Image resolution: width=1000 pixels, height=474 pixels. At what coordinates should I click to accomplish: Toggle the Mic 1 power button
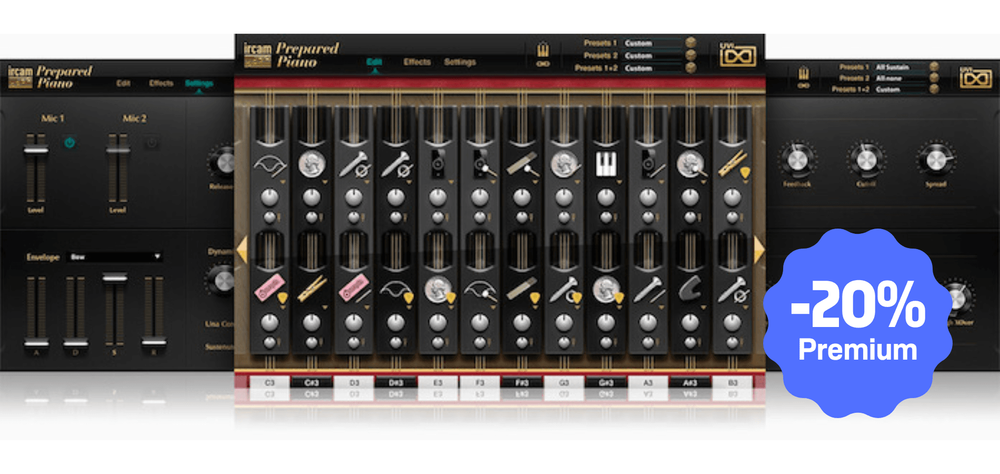[71, 142]
